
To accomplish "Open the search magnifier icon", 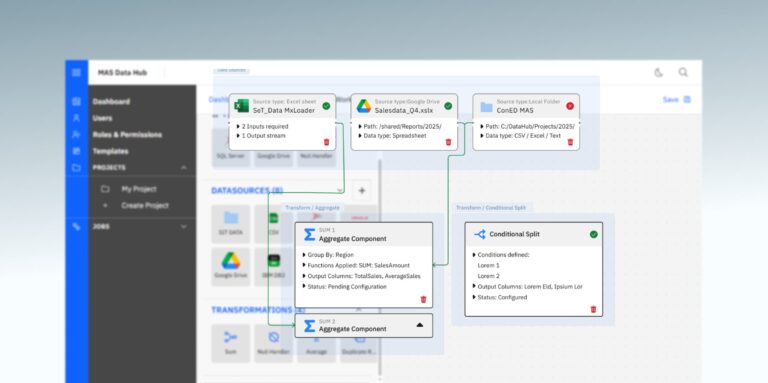I will tap(683, 72).
